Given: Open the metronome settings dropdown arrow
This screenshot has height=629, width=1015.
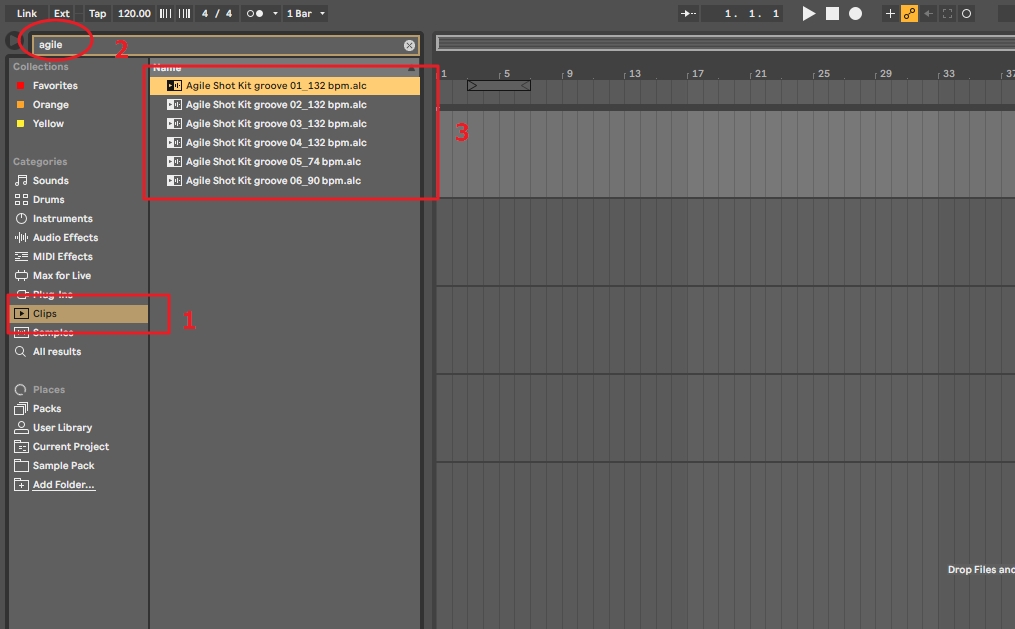Looking at the screenshot, I should pyautogui.click(x=275, y=13).
